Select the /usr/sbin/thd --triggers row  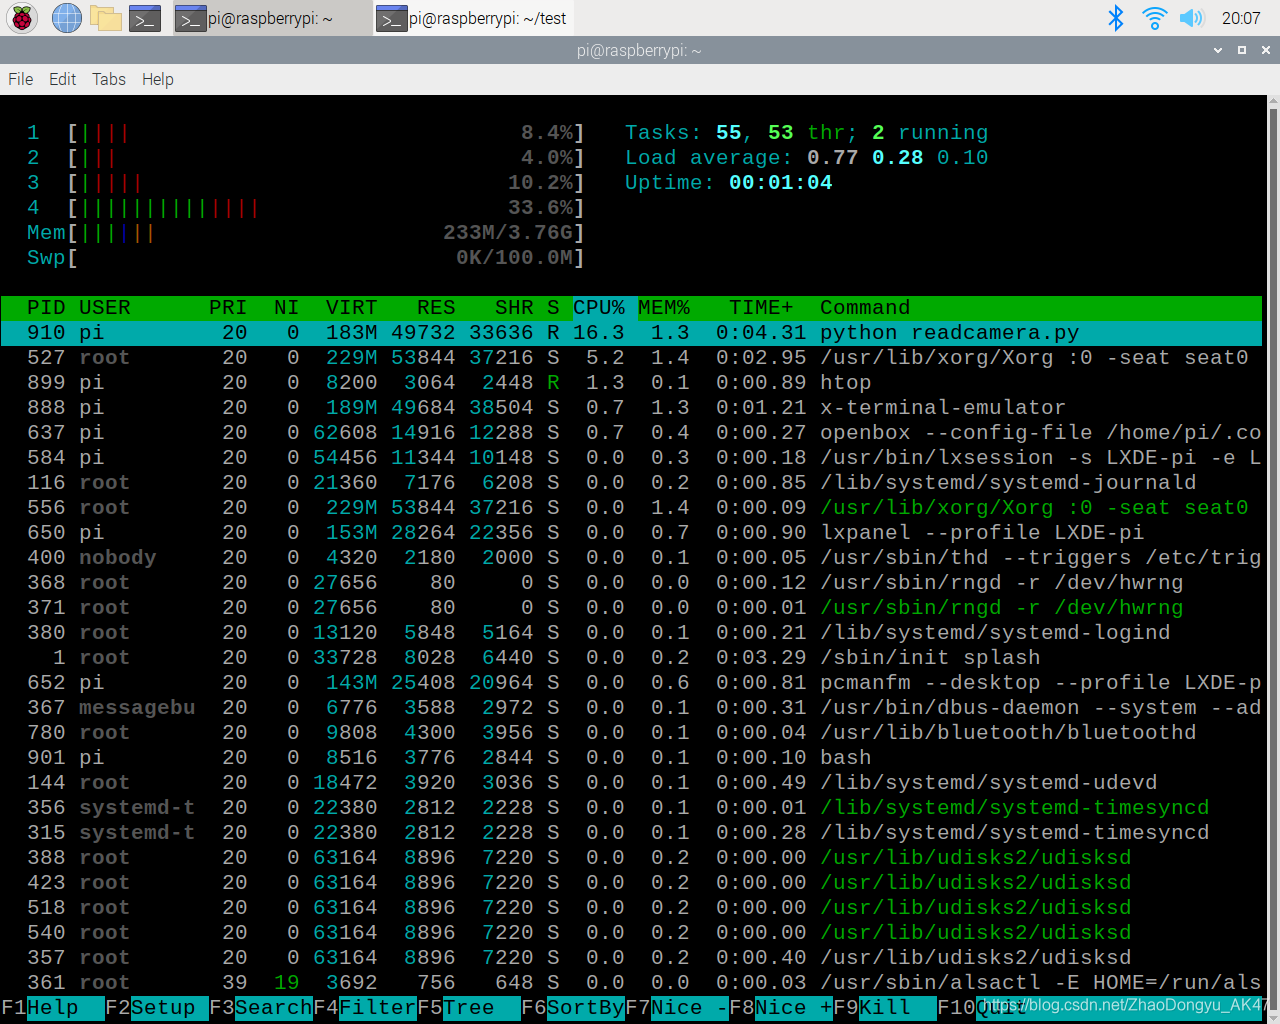[x=631, y=558]
